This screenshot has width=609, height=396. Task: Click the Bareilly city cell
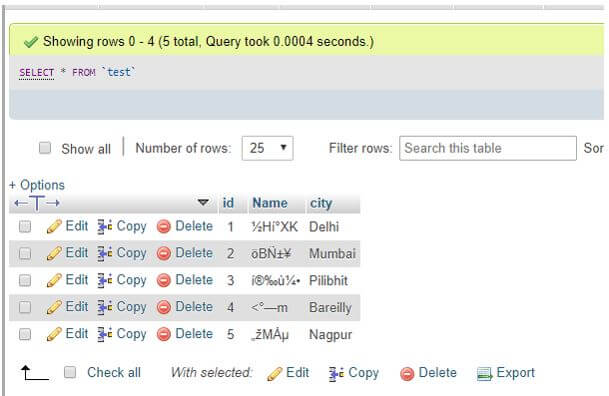click(331, 307)
